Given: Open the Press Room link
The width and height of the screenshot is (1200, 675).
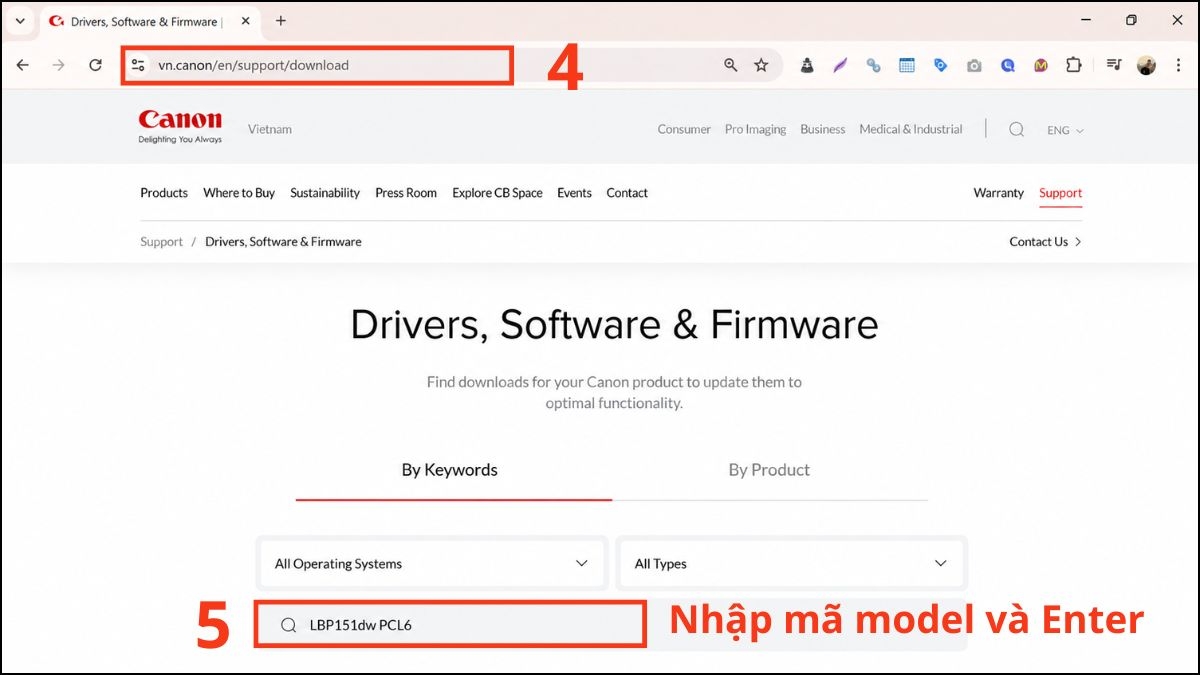Looking at the screenshot, I should pos(406,193).
